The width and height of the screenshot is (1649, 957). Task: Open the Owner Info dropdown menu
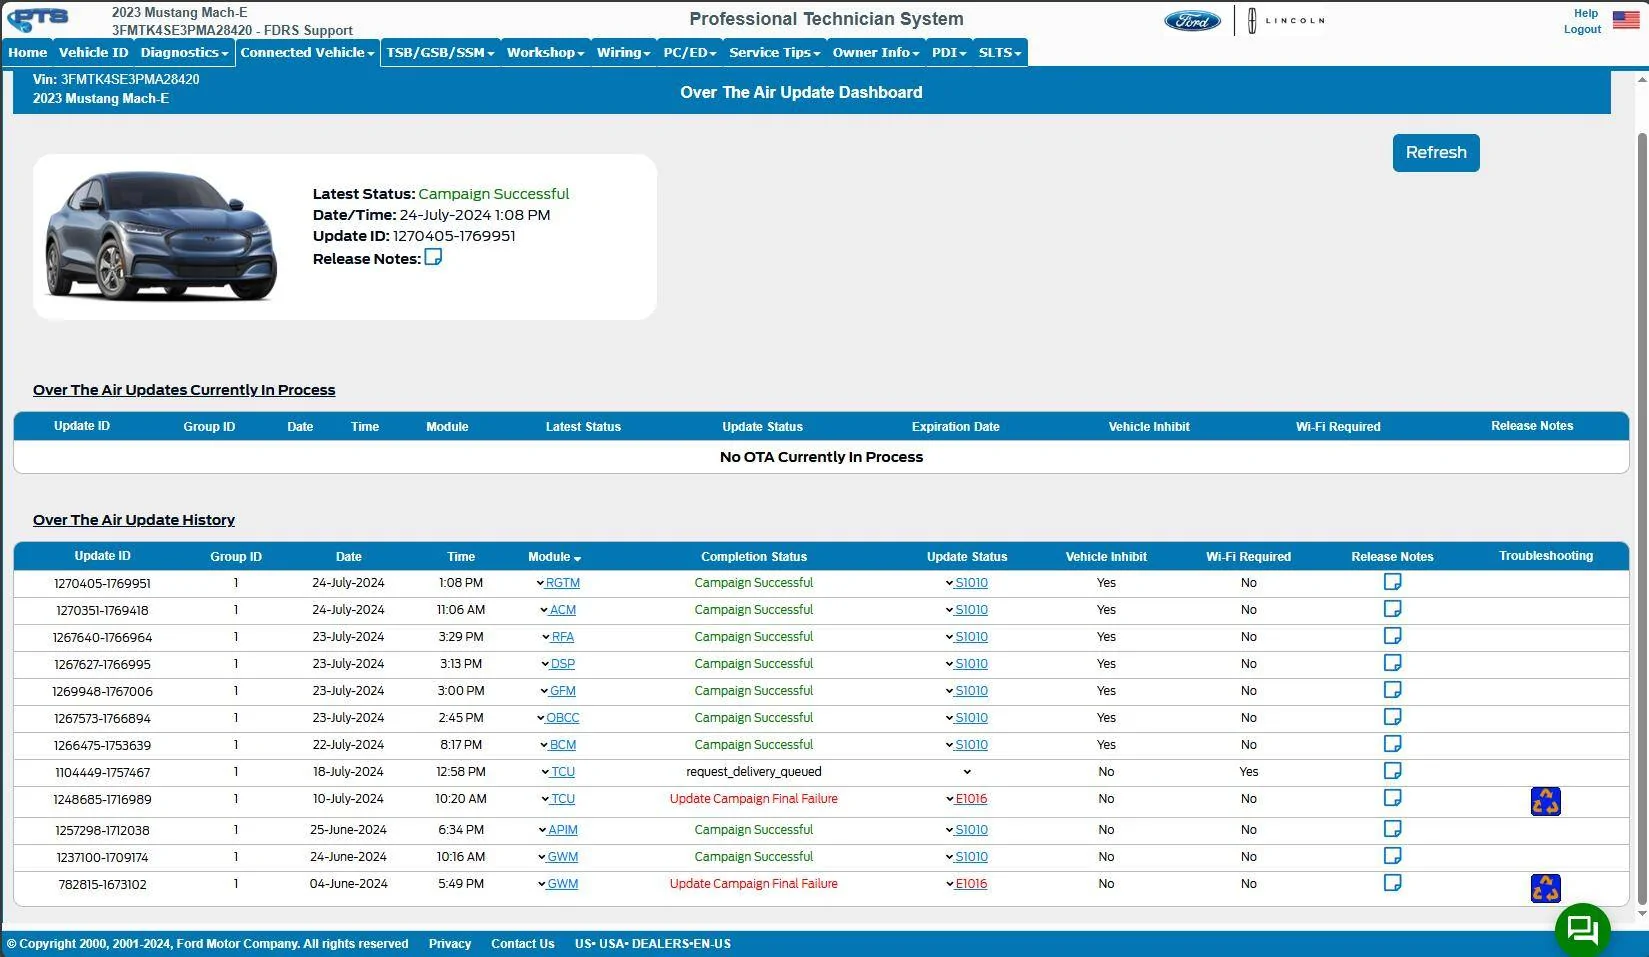(x=876, y=53)
